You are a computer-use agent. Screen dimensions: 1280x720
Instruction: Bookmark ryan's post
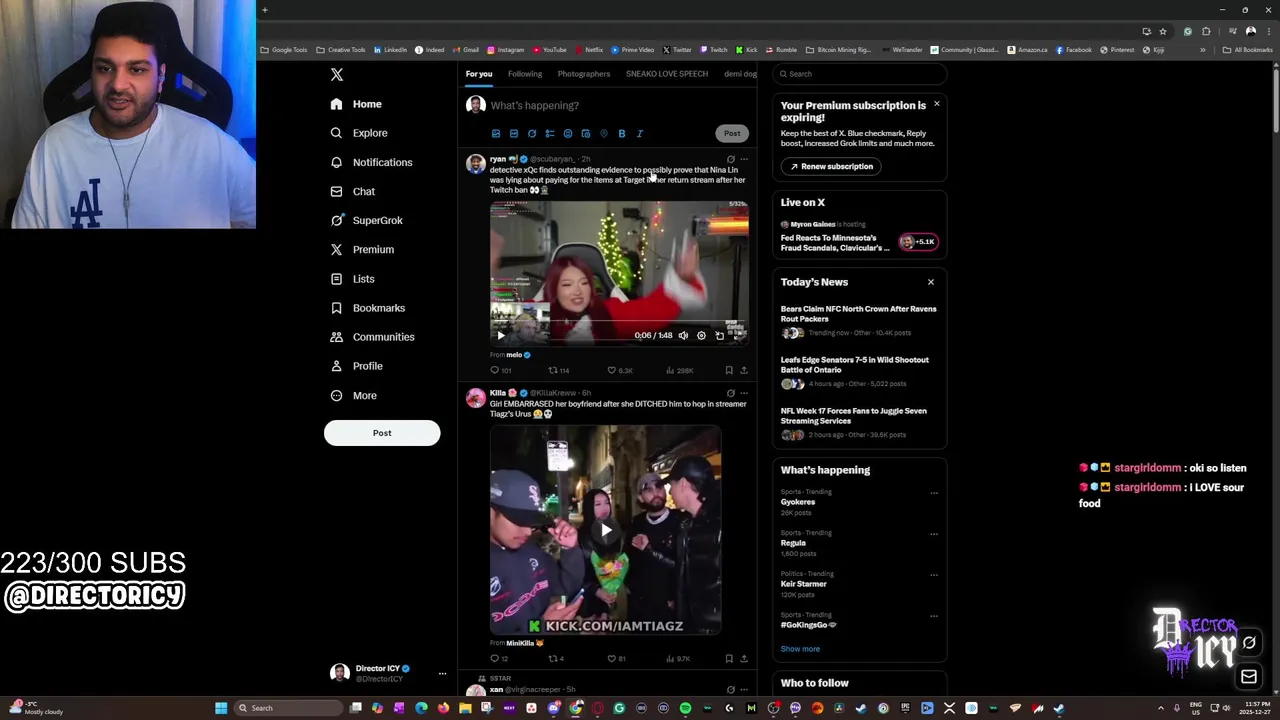point(728,370)
